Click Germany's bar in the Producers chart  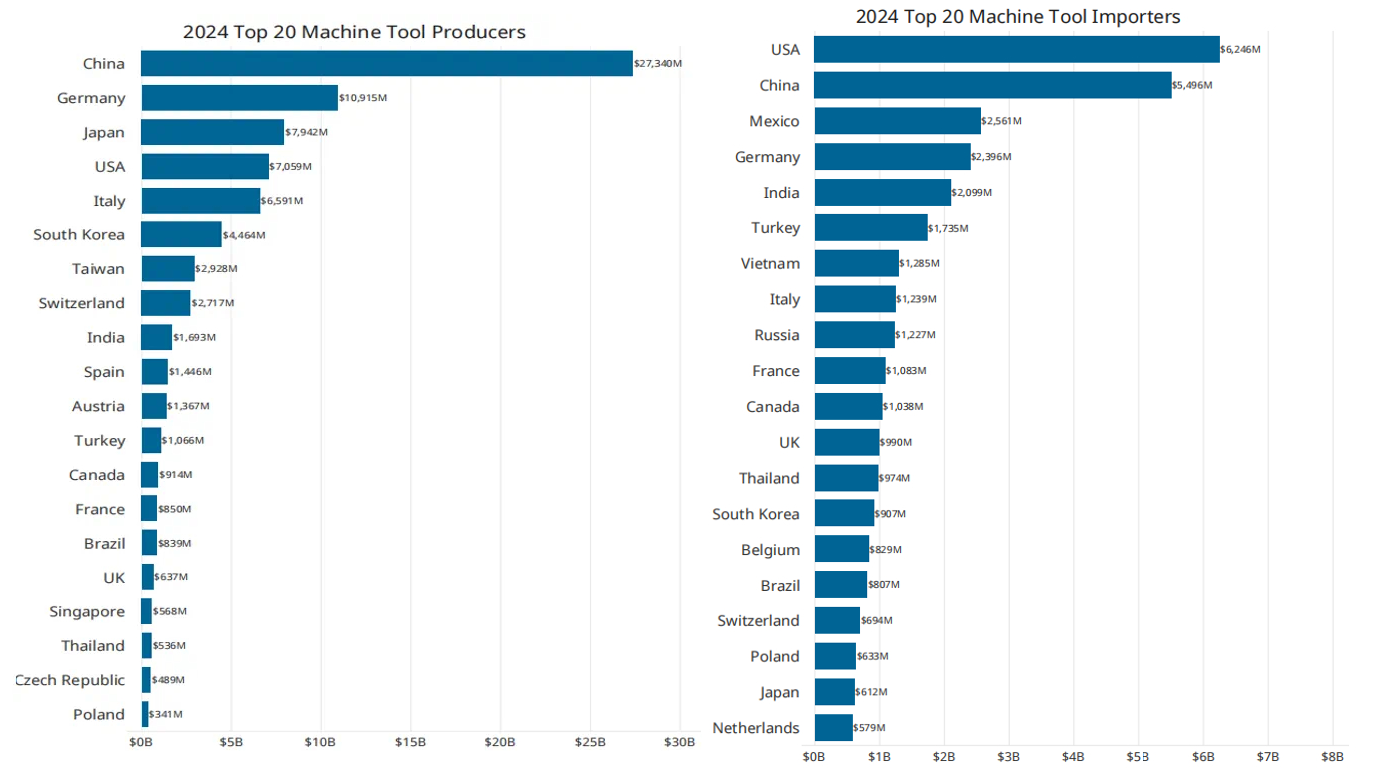point(239,98)
